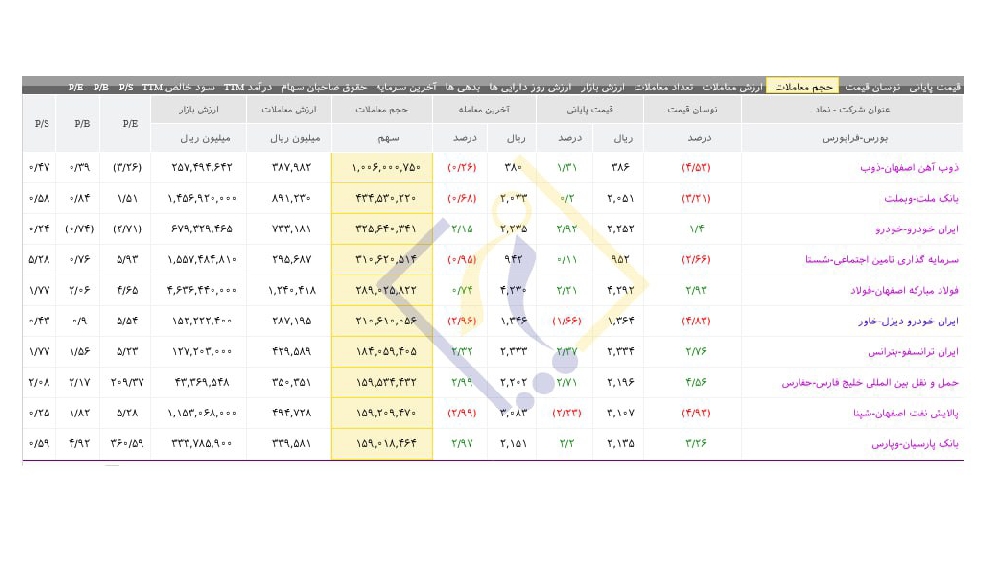Screen dimensions: 1000x563
Task: Open the حقوق صاحبان سهام tab
Action: coord(324,87)
